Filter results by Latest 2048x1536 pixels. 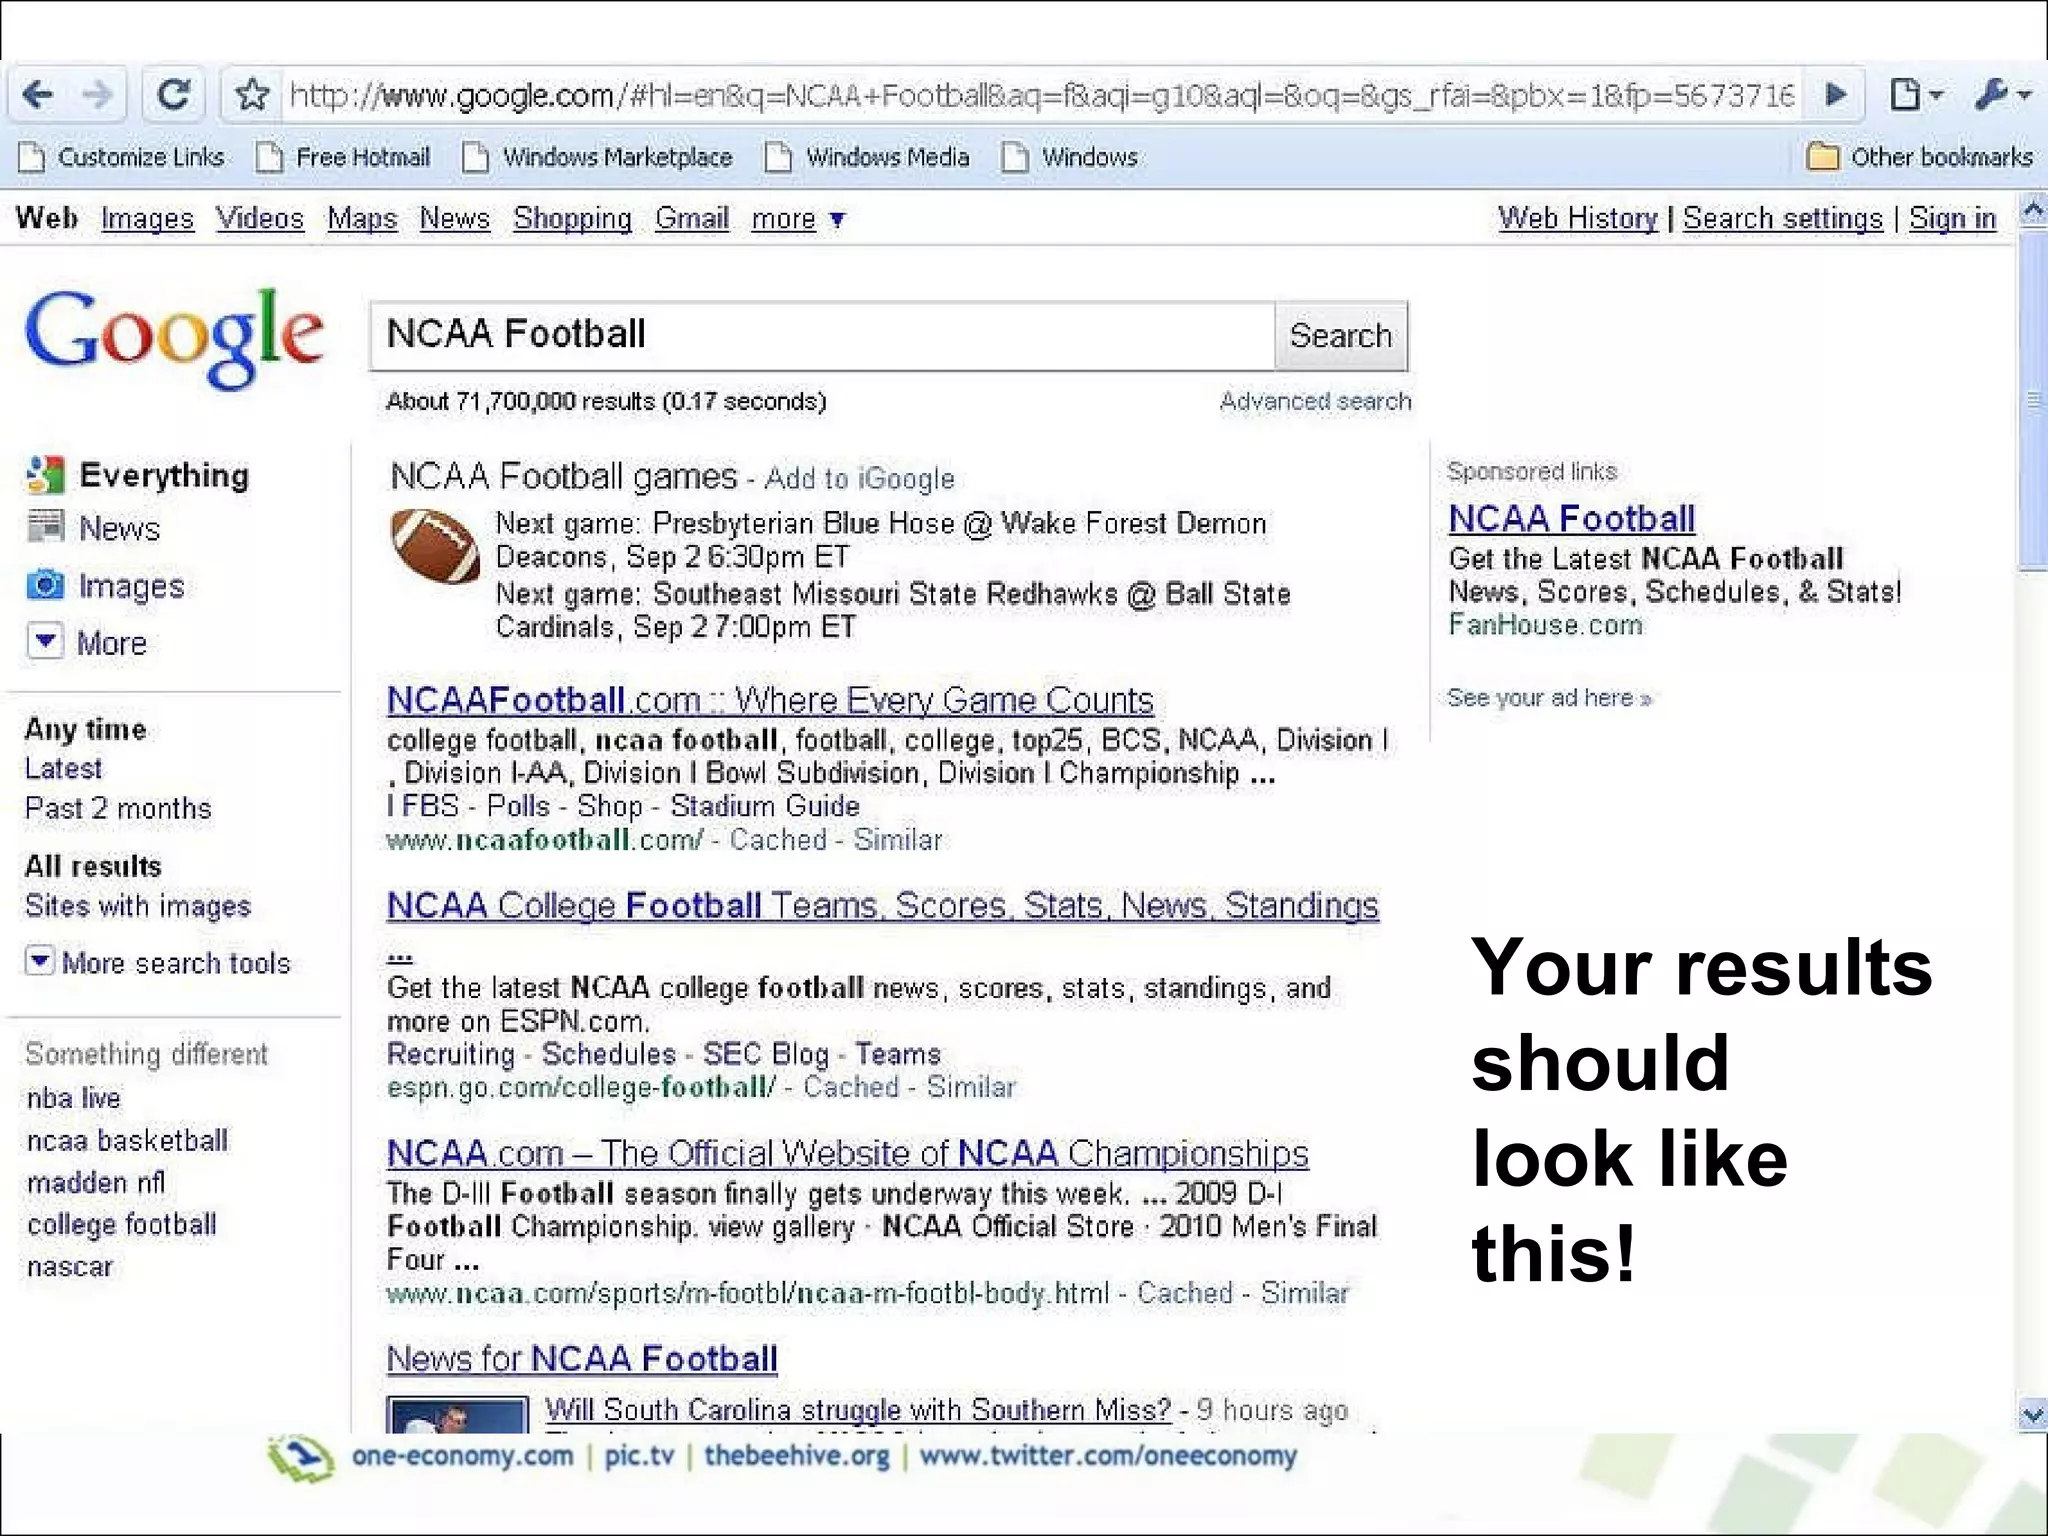pos(63,768)
